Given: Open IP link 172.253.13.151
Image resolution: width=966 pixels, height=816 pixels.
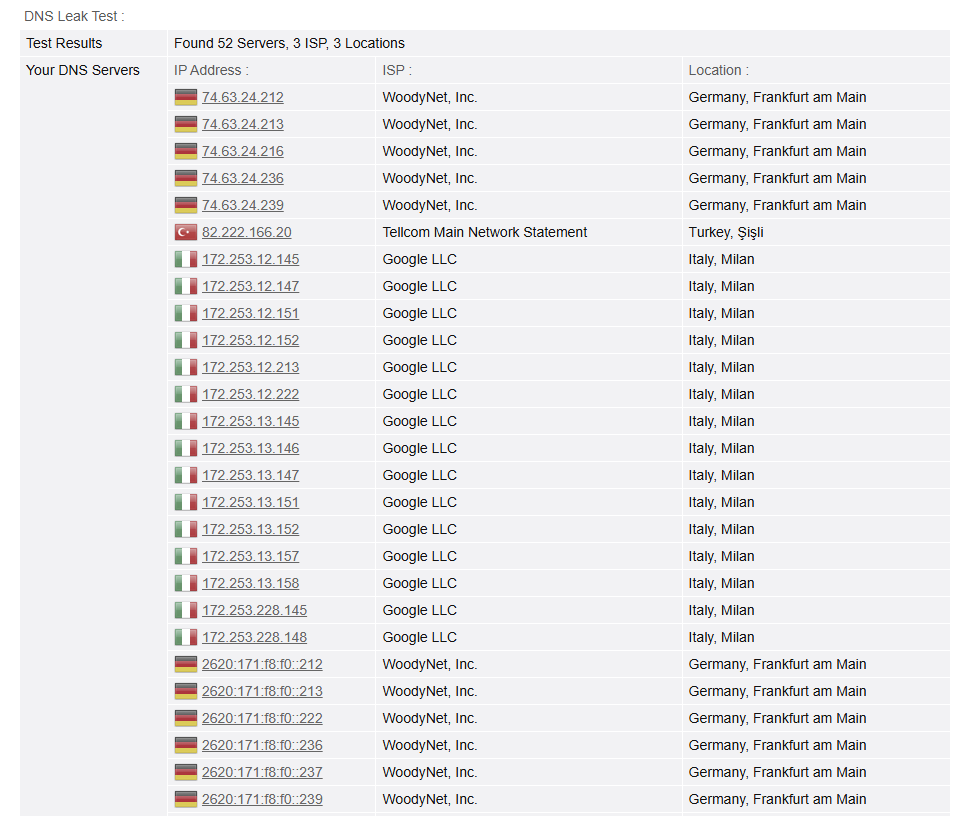Looking at the screenshot, I should pos(251,503).
